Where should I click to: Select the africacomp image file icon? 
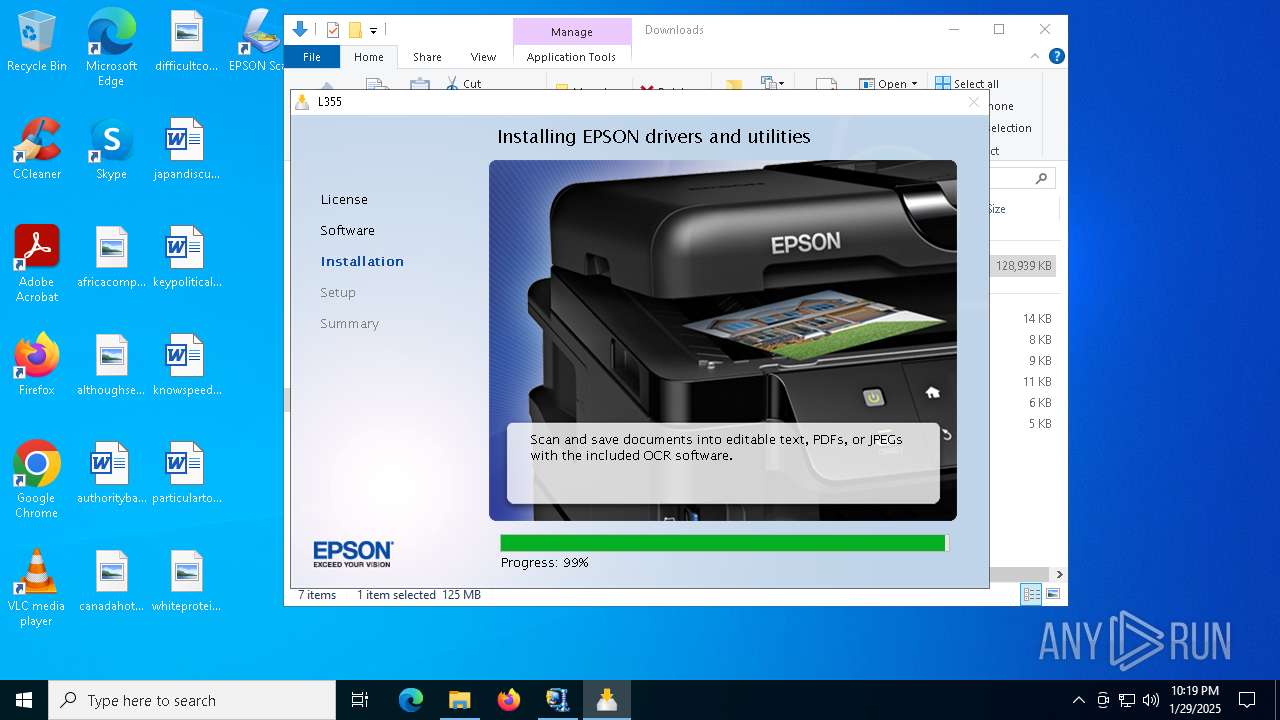coord(111,257)
